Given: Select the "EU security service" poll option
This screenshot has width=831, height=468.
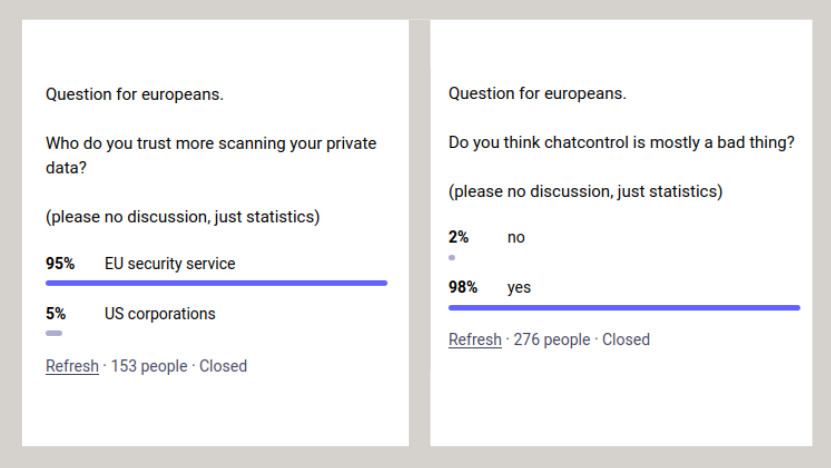Looking at the screenshot, I should point(170,264).
